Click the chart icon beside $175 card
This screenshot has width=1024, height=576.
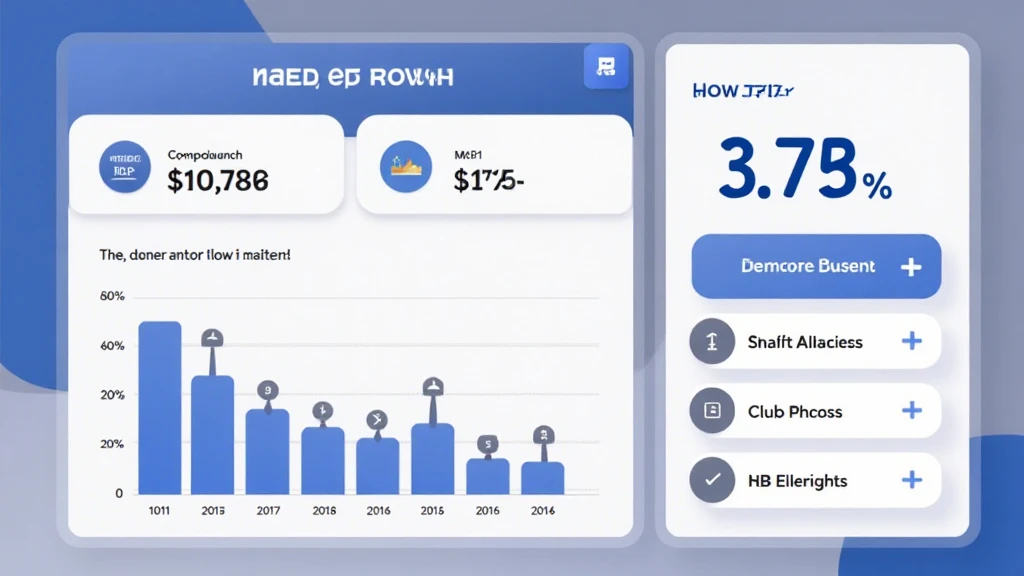click(406, 167)
